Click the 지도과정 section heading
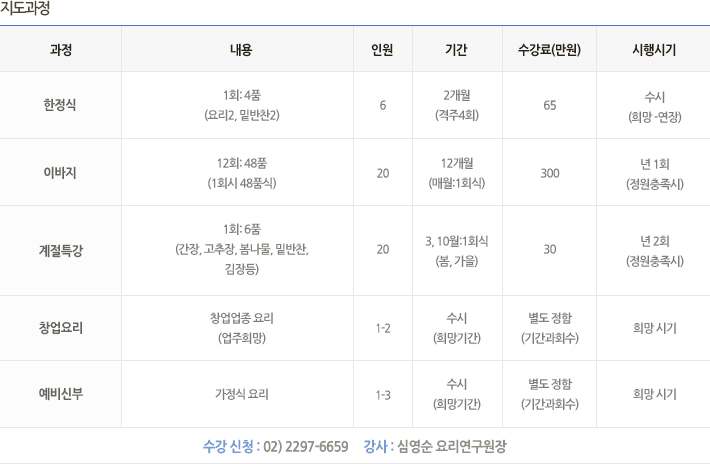710x464 pixels. pyautogui.click(x=25, y=8)
